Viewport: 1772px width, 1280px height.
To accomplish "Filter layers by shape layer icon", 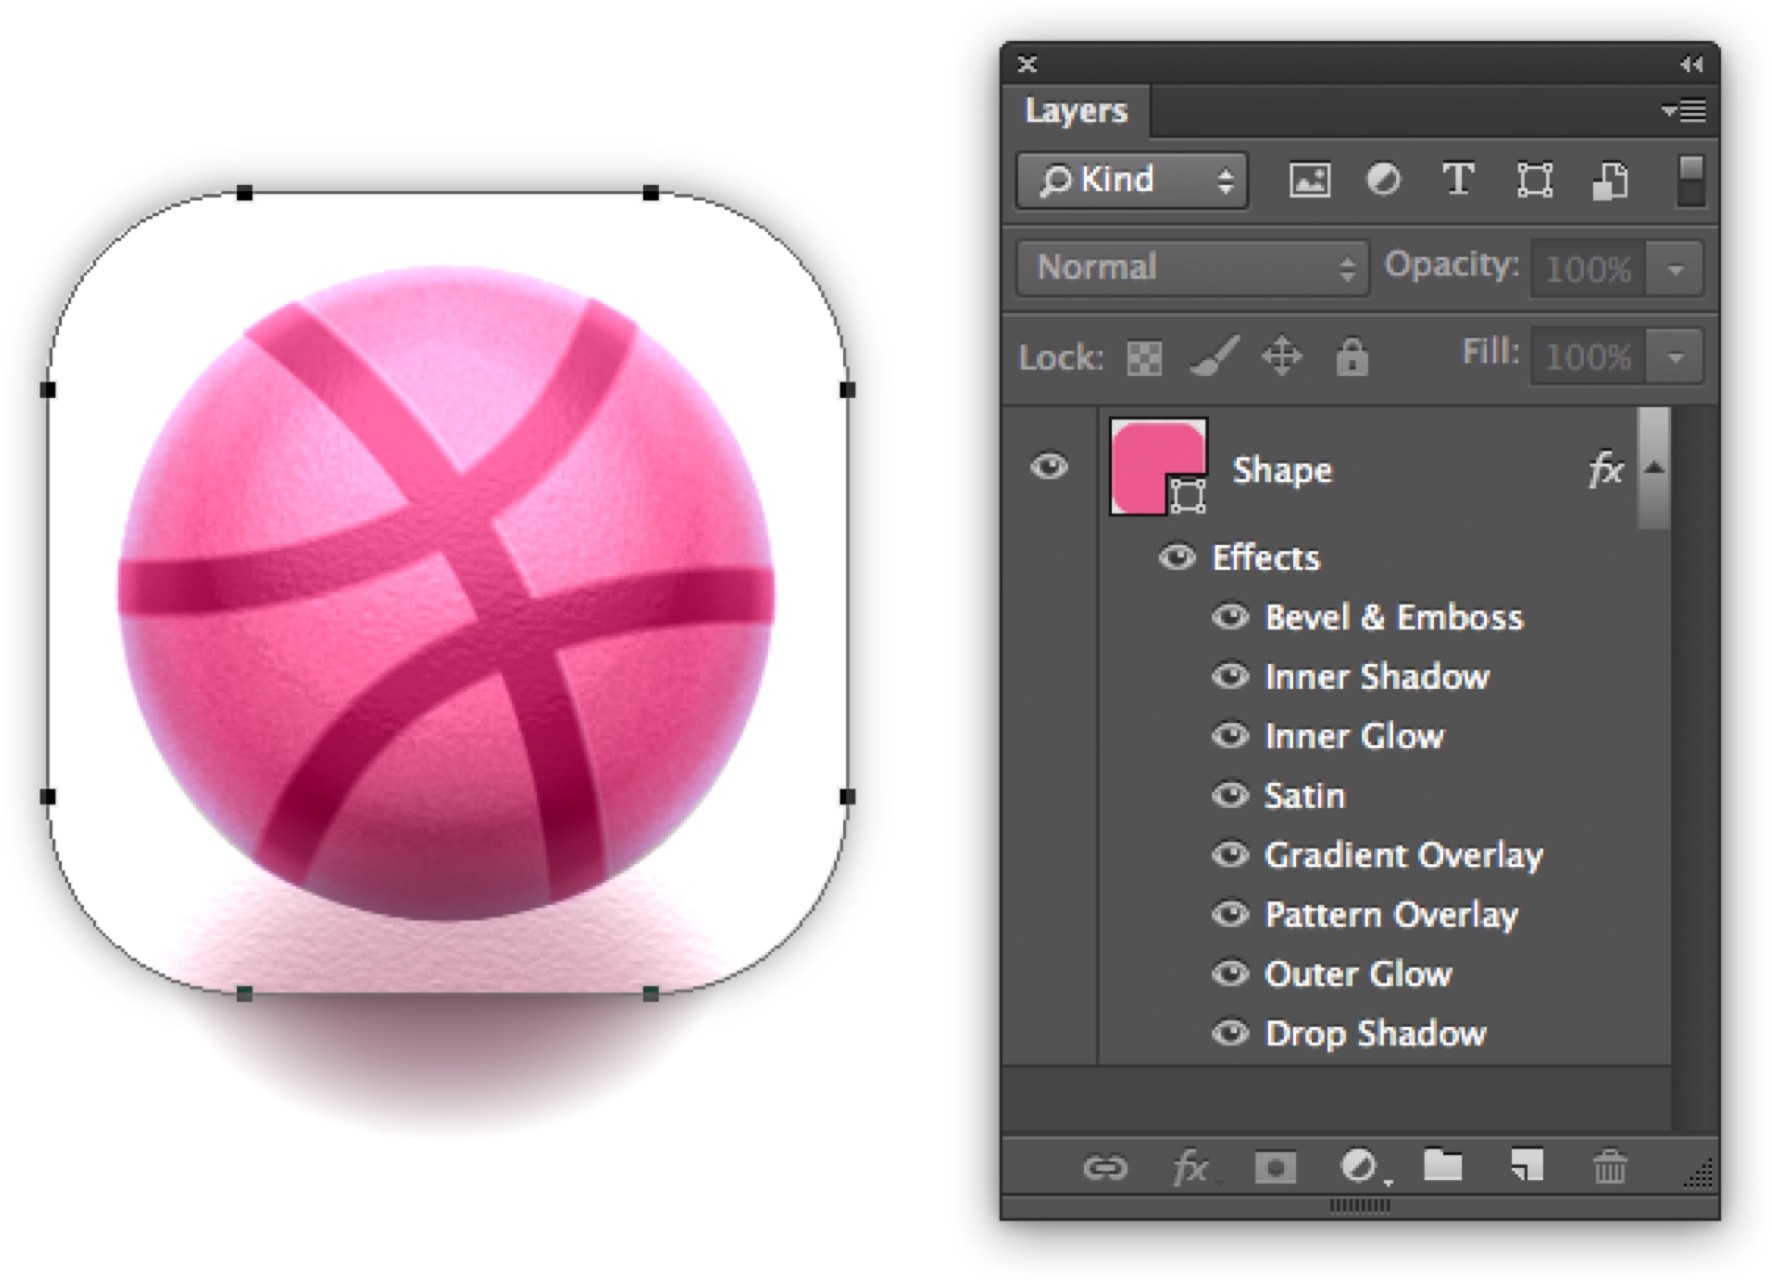I will (x=1534, y=180).
